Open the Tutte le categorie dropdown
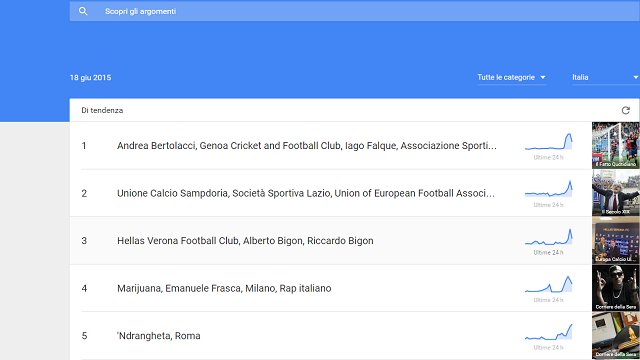Viewport: 640px width, 360px height. point(511,77)
